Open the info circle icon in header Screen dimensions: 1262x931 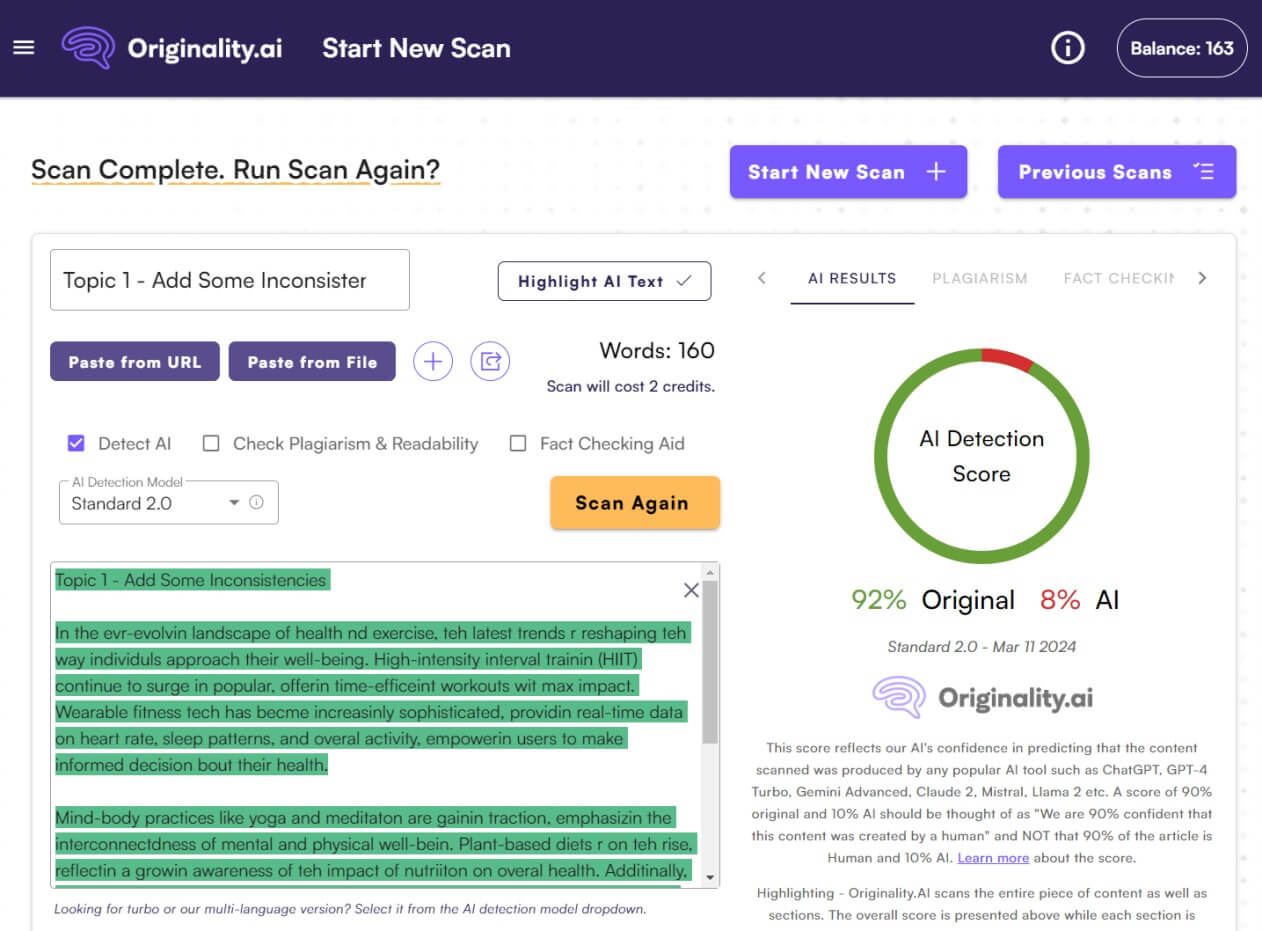1068,48
